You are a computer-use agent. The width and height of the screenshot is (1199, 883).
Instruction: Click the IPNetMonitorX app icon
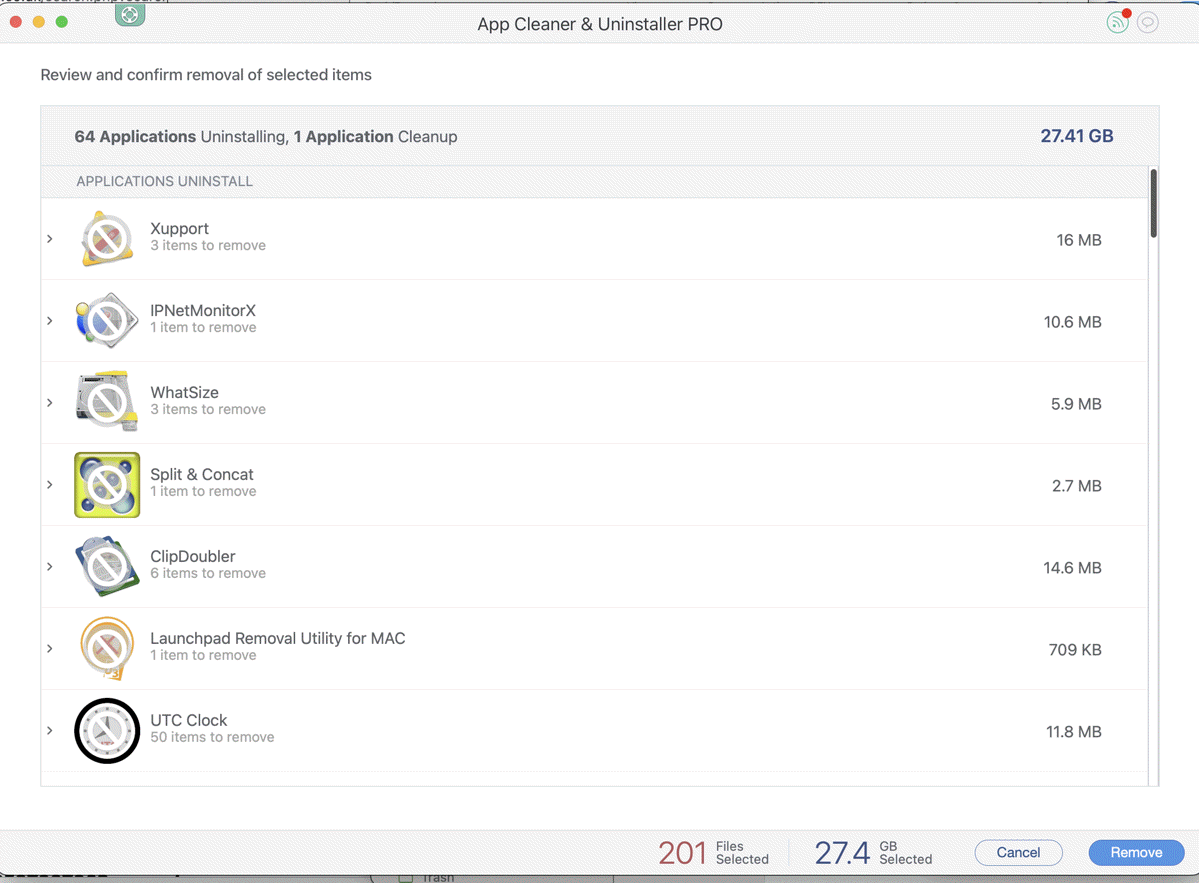point(107,320)
